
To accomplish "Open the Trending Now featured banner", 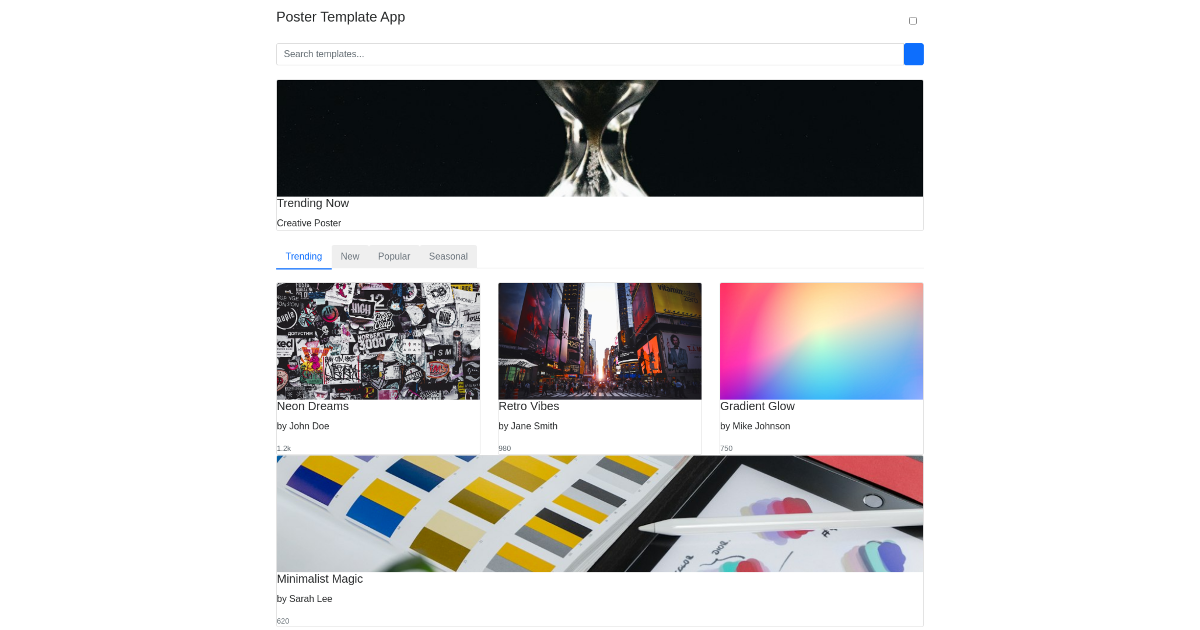I will click(600, 138).
